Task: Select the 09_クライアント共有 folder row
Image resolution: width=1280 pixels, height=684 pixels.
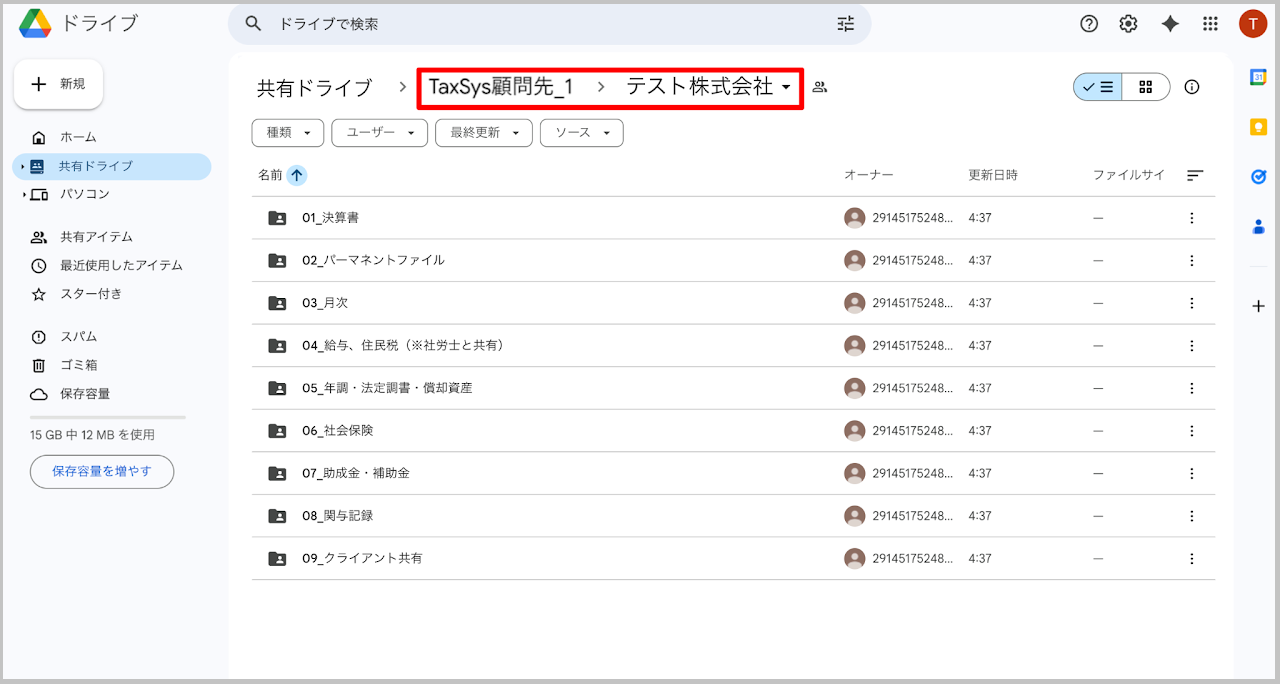Action: [734, 558]
